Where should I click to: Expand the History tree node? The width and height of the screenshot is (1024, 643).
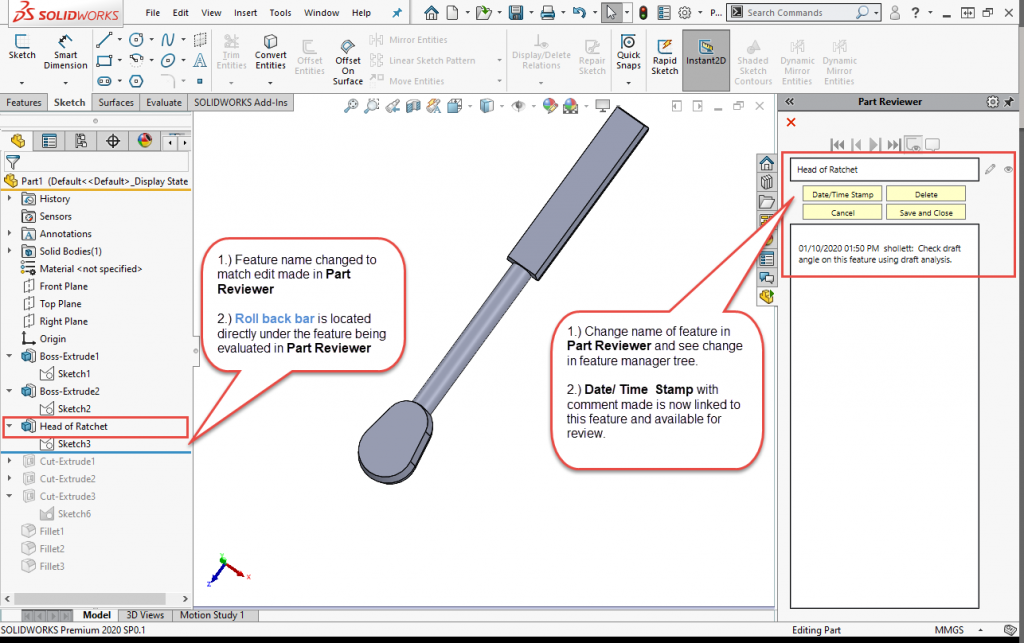(9, 198)
